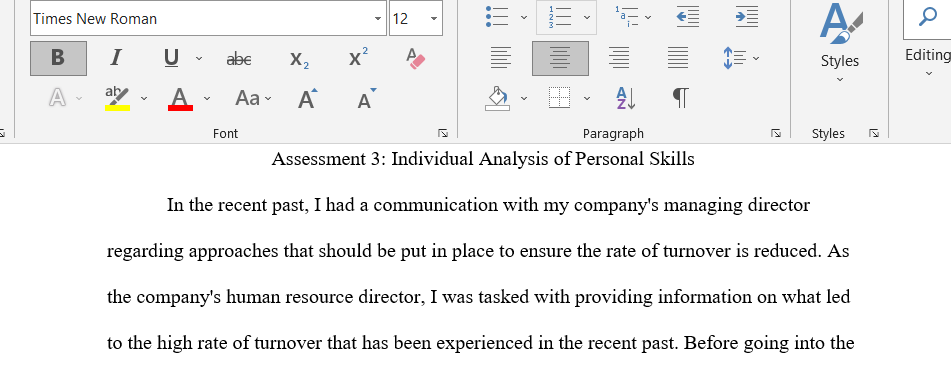Open underline style dropdown arrow
The image size is (951, 376).
click(199, 59)
